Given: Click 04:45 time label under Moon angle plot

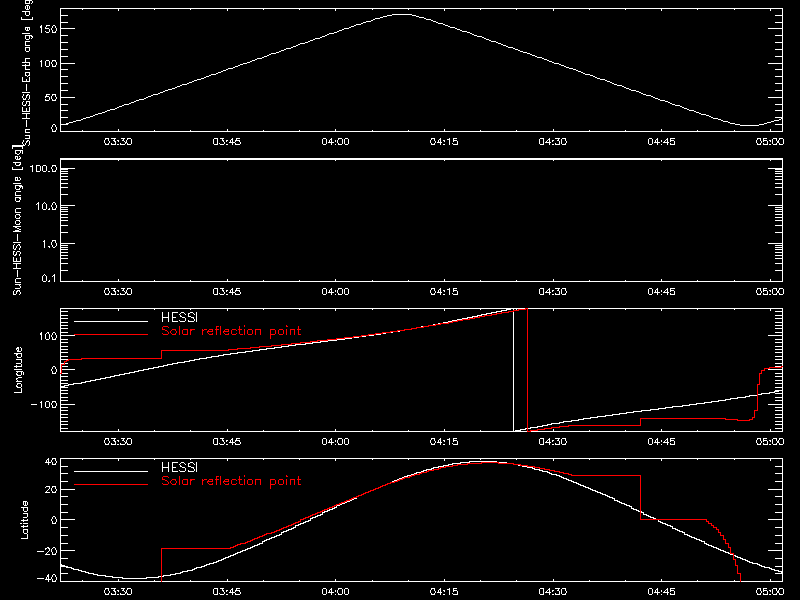Looking at the screenshot, I should (x=661, y=292).
